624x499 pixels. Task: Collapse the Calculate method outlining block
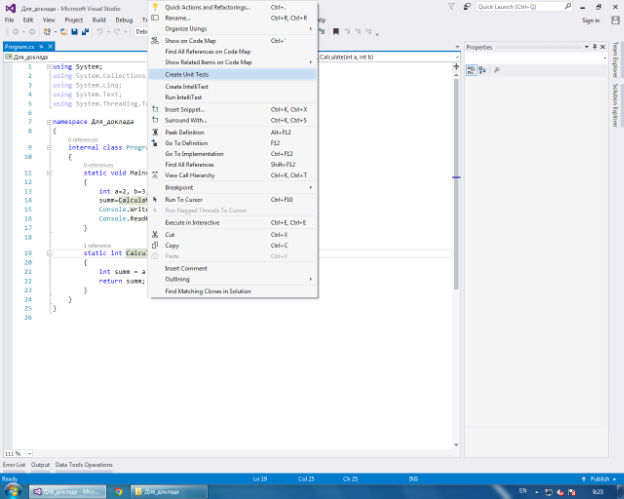[x=48, y=254]
